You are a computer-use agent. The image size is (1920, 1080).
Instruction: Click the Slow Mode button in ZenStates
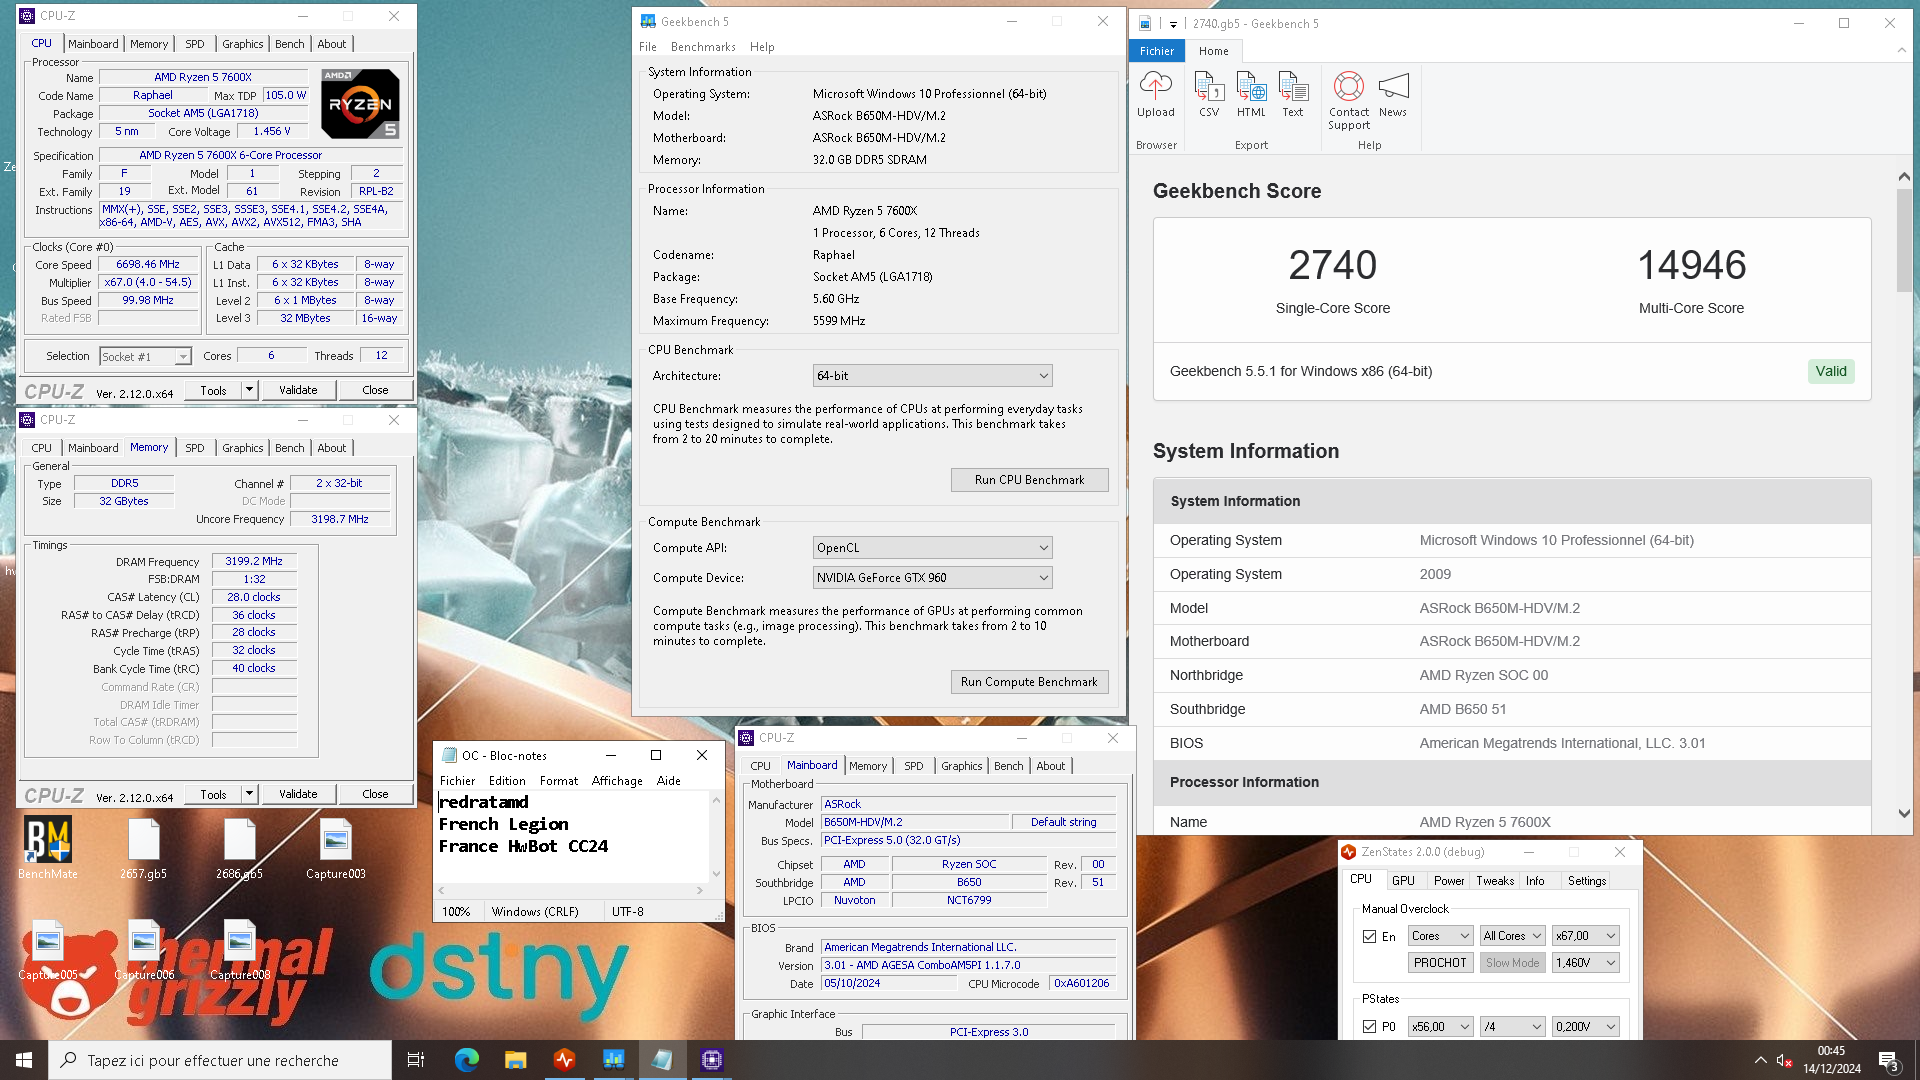(x=1513, y=963)
